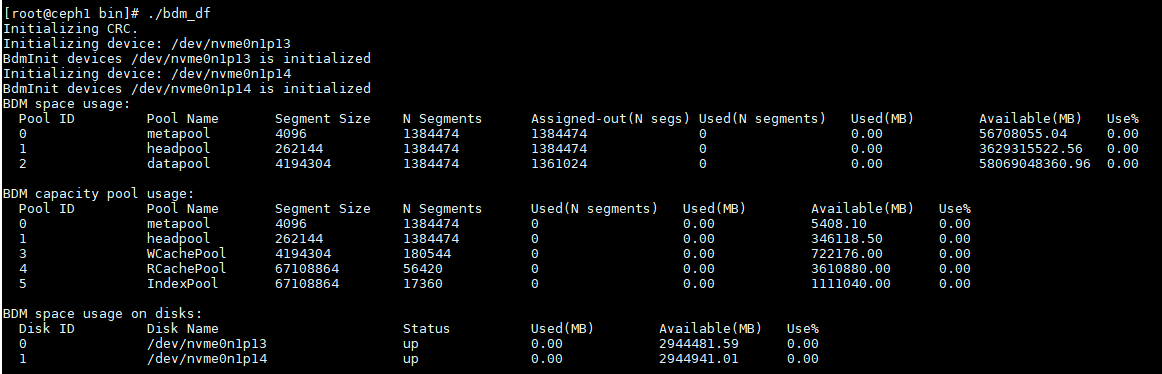Click 'up' status for nvme0n1p13
The image size is (1162, 374).
[x=411, y=344]
